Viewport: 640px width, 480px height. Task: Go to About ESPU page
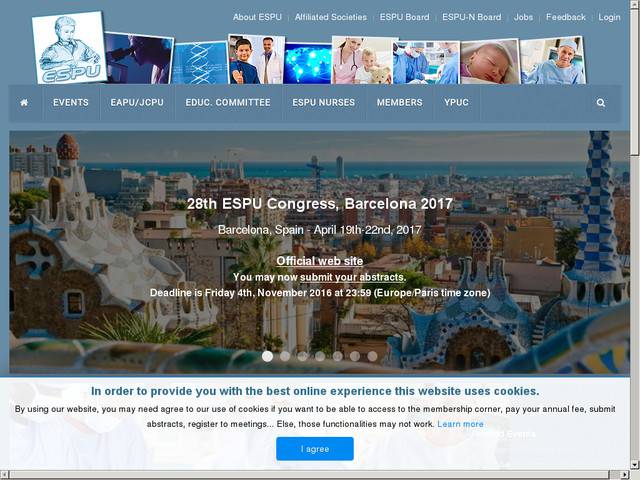[x=257, y=17]
